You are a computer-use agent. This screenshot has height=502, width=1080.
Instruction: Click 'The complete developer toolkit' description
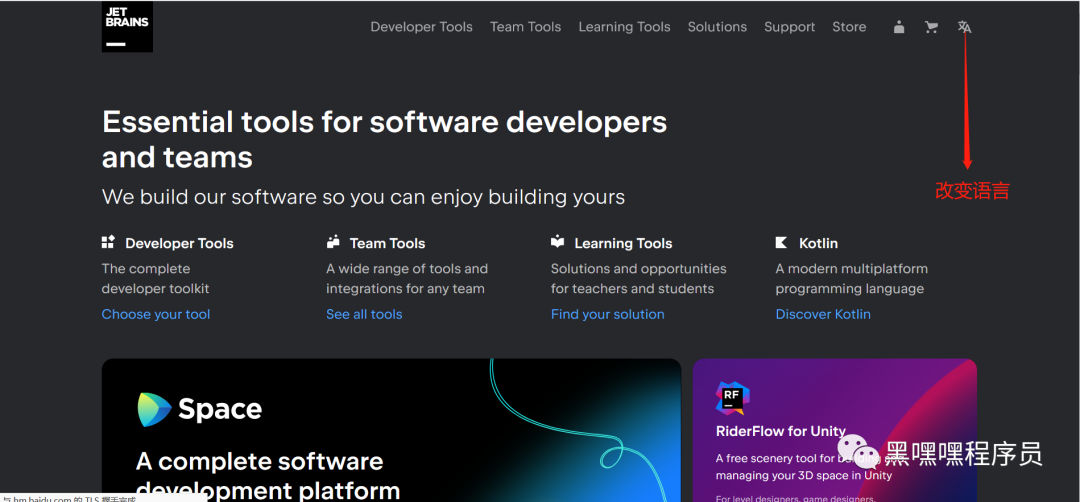(156, 278)
